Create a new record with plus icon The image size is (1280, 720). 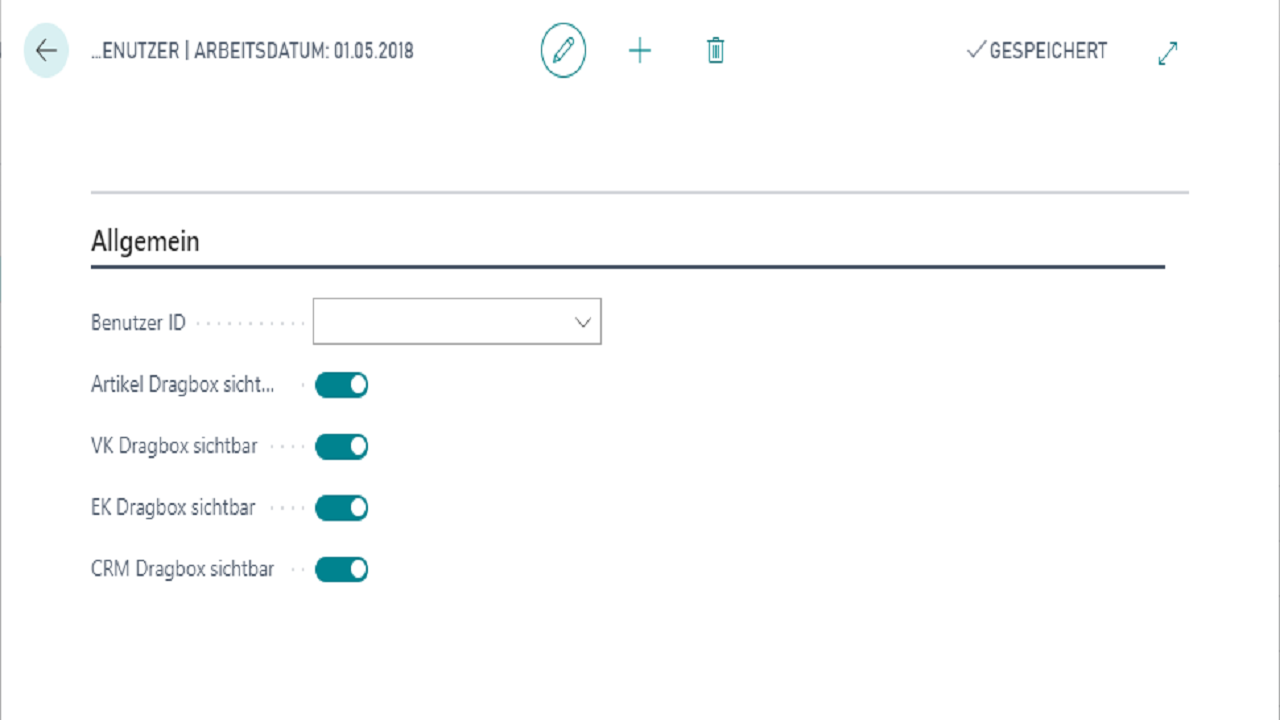coord(639,51)
